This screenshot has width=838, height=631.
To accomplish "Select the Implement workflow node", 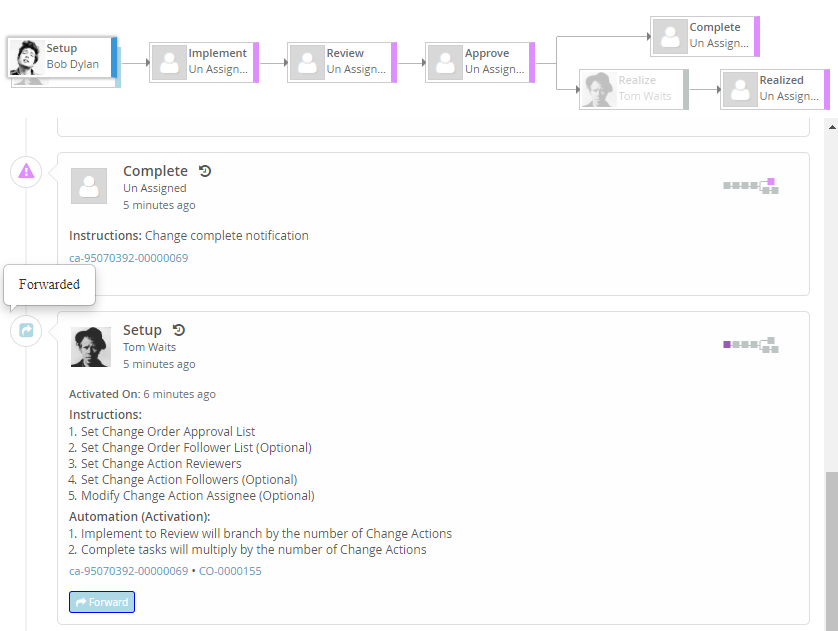I will pos(204,62).
